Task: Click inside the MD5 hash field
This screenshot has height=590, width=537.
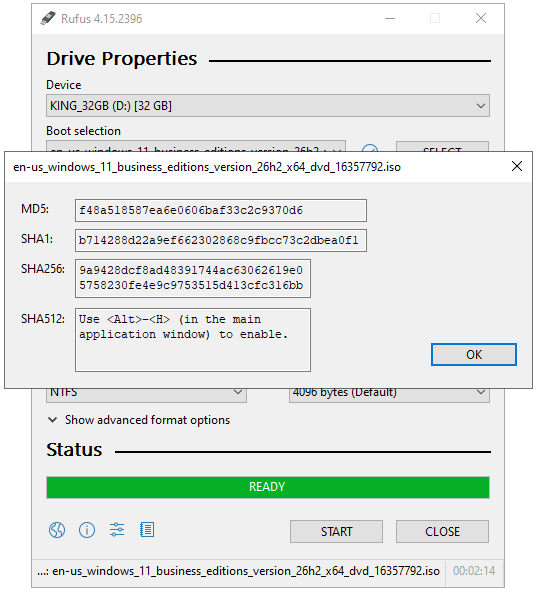Action: (221, 210)
